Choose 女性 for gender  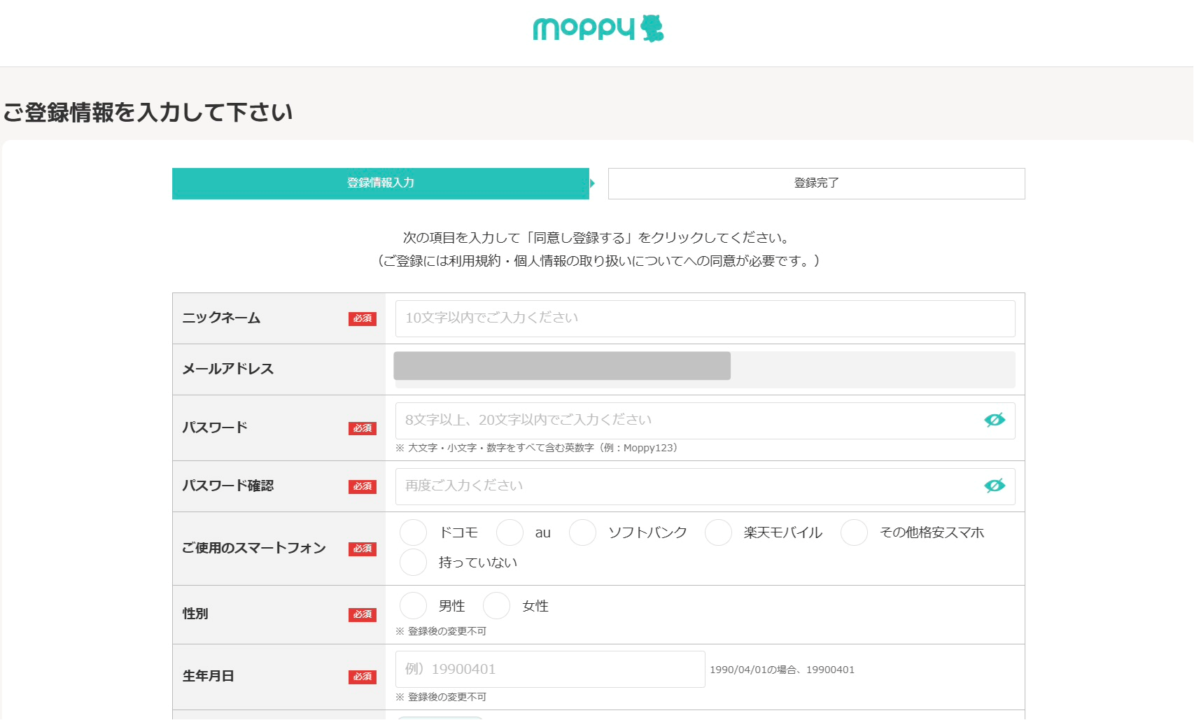(497, 606)
